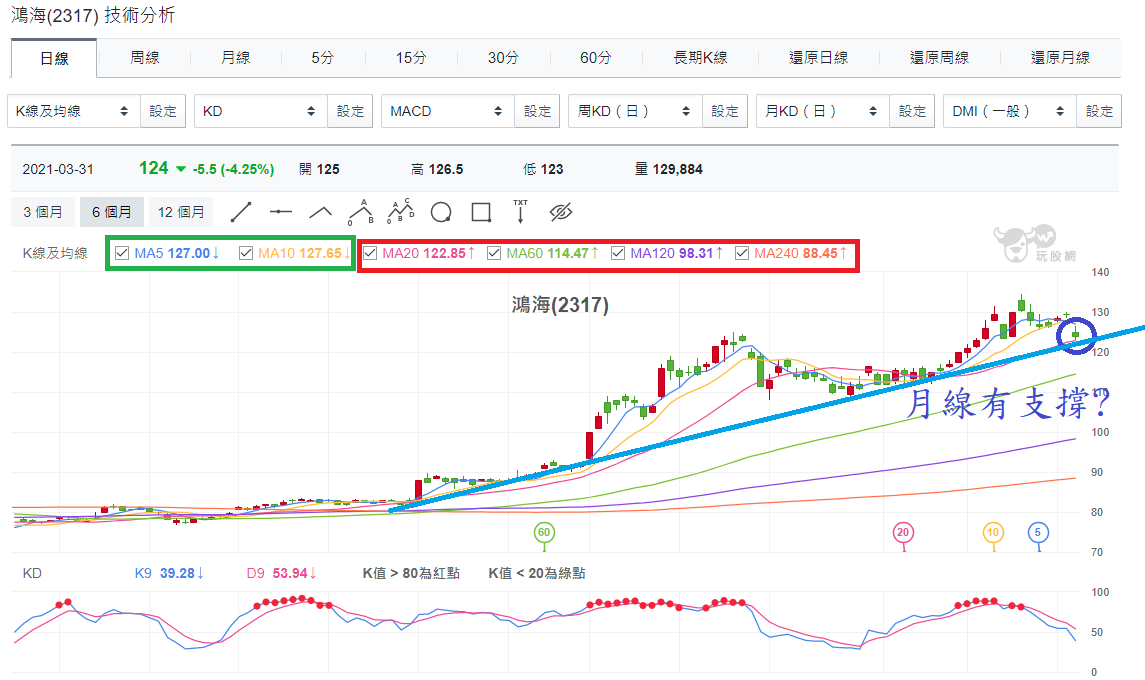The width and height of the screenshot is (1145, 680).
Task: Click the MA5 marker on chart axis
Action: (x=1038, y=532)
